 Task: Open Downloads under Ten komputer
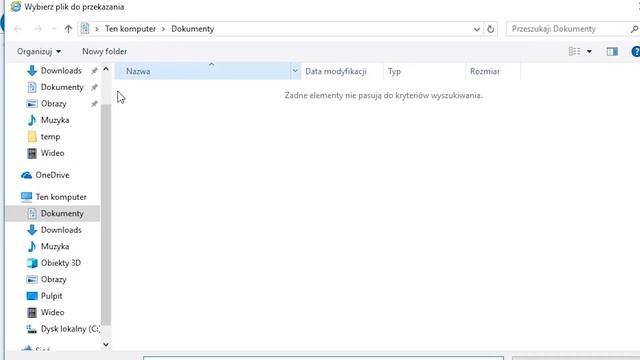pyautogui.click(x=61, y=230)
